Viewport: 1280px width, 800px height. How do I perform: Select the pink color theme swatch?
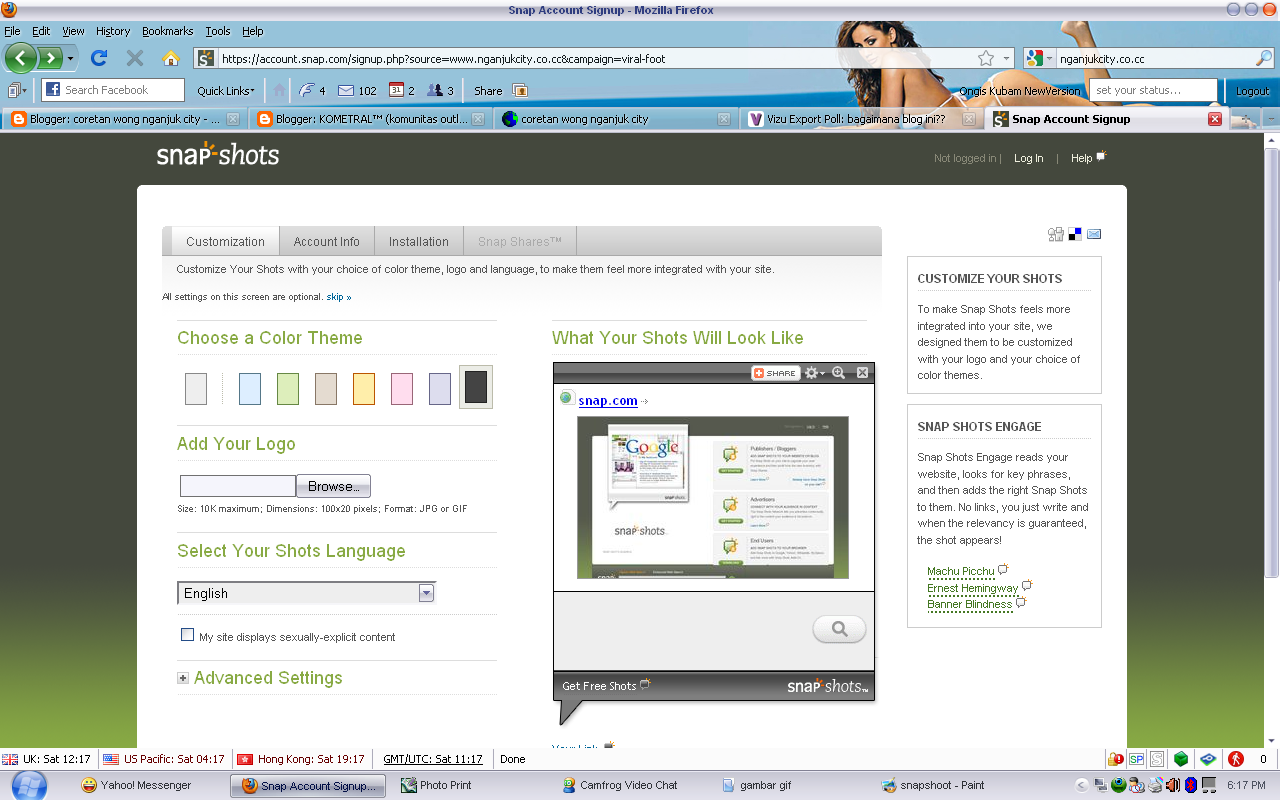point(402,388)
